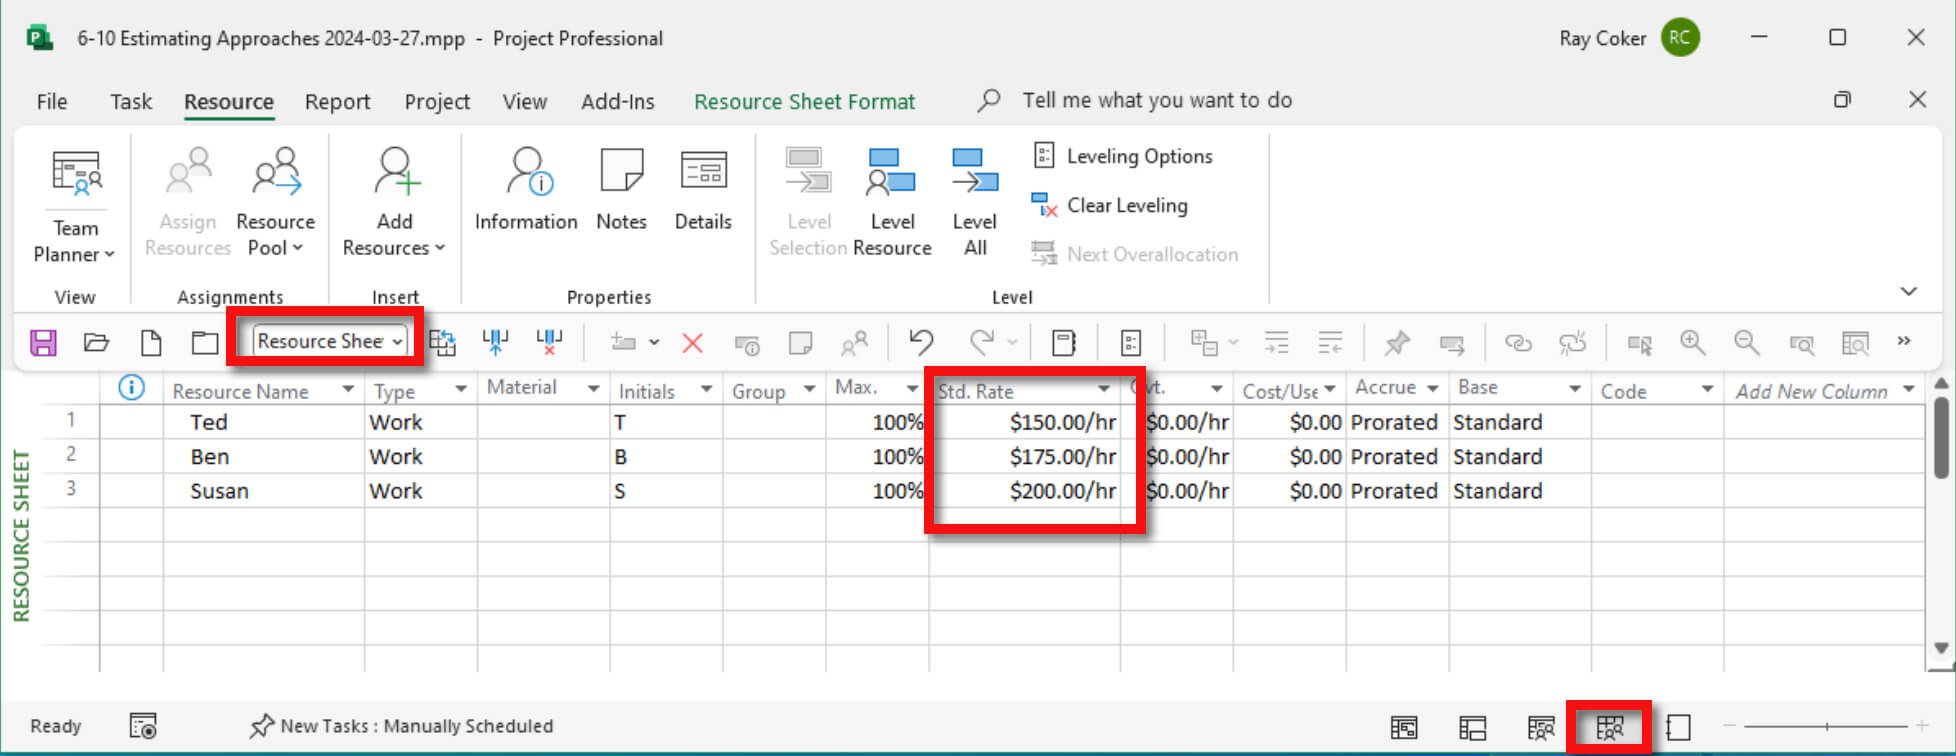Open the Resource Sheet Format tab

pos(804,101)
